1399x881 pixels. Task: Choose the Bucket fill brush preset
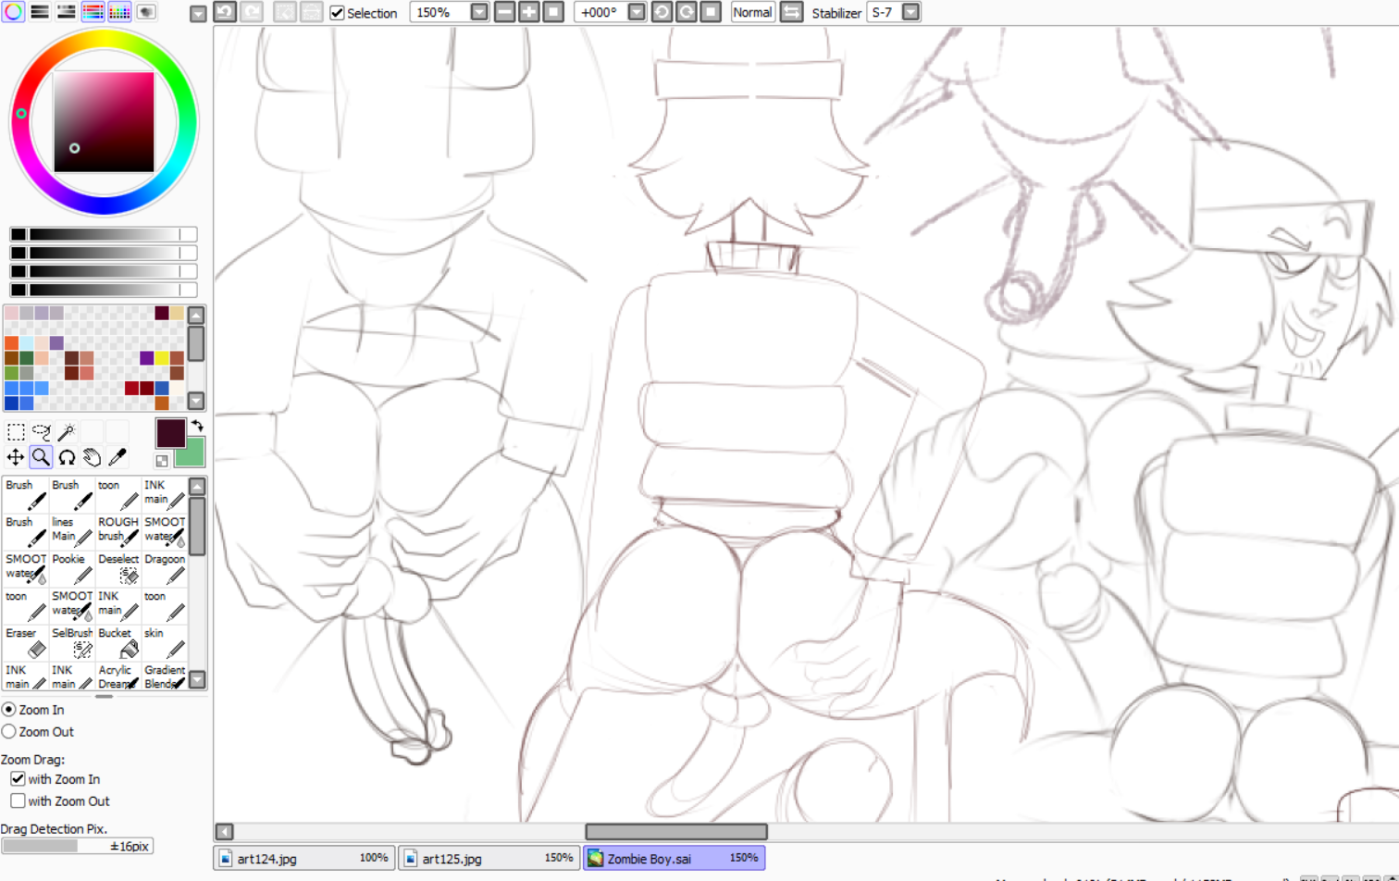pyautogui.click(x=118, y=642)
